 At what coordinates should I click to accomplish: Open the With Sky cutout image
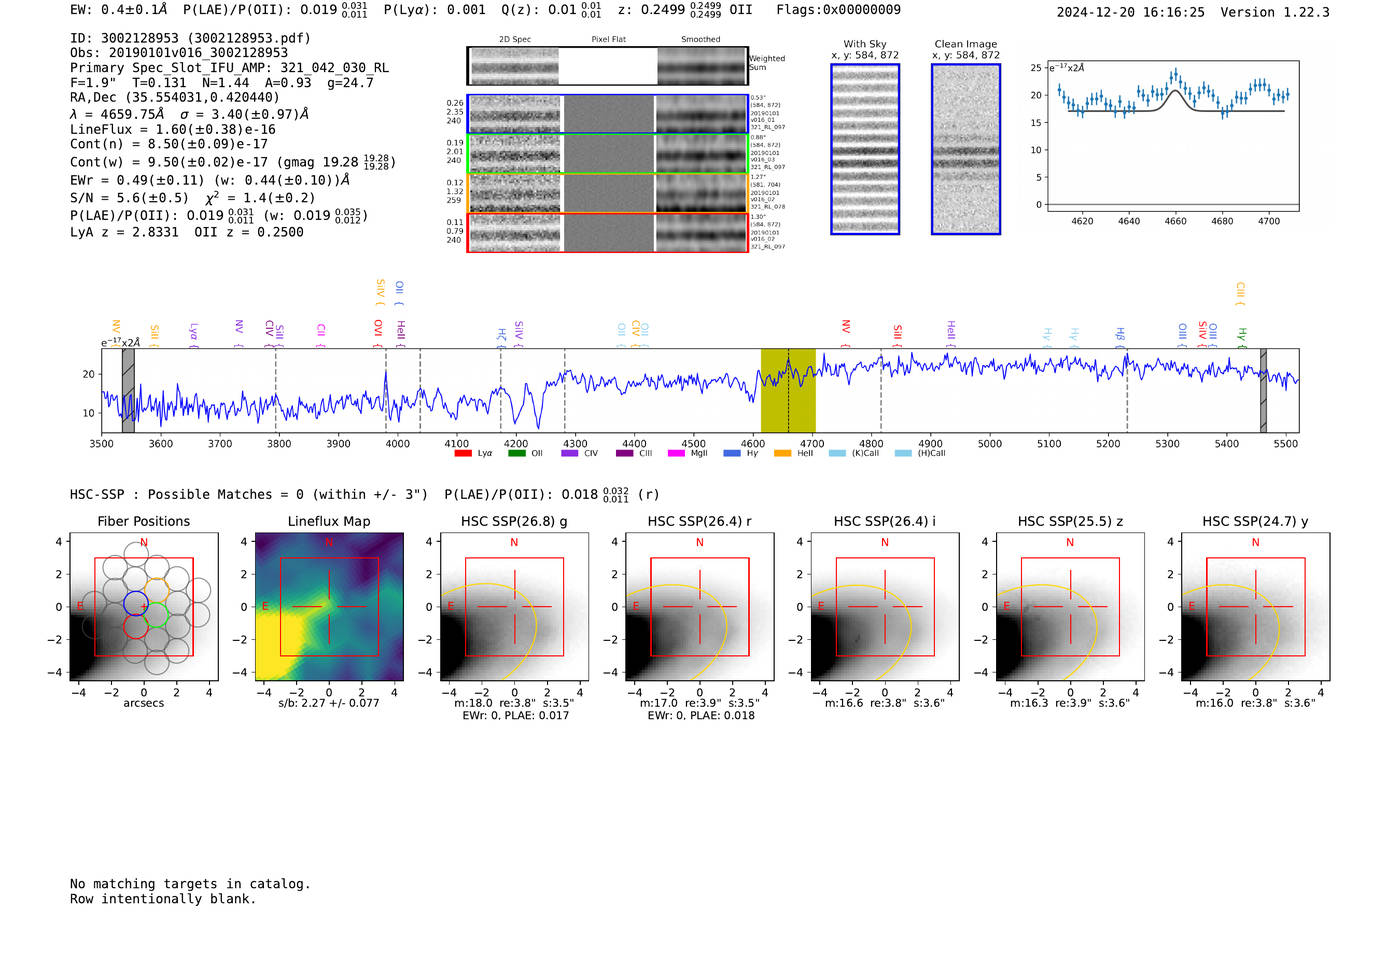click(x=865, y=149)
